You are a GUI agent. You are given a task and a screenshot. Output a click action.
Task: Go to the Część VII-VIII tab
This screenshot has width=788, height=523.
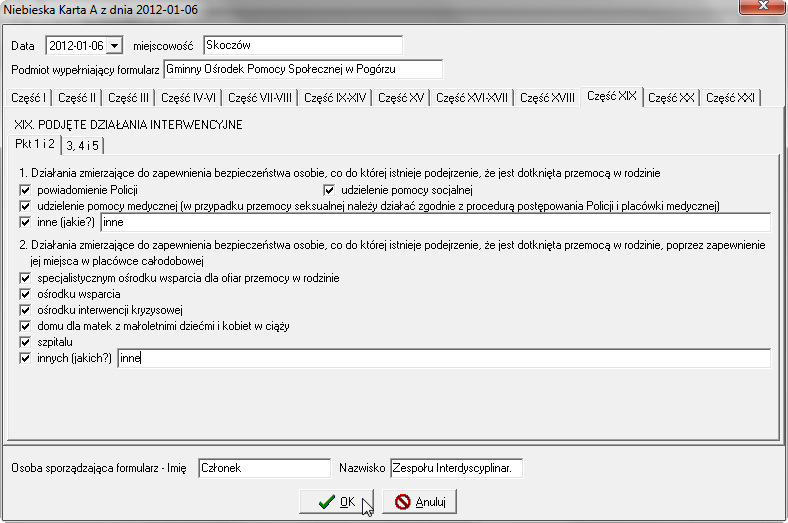(x=260, y=97)
